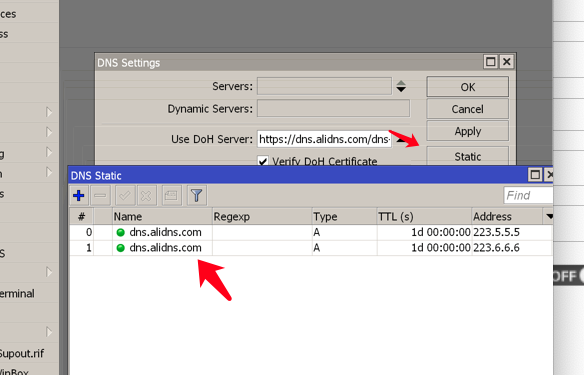Sort by the TTL (s) column header
Screen dimensions: 584x375
point(424,216)
